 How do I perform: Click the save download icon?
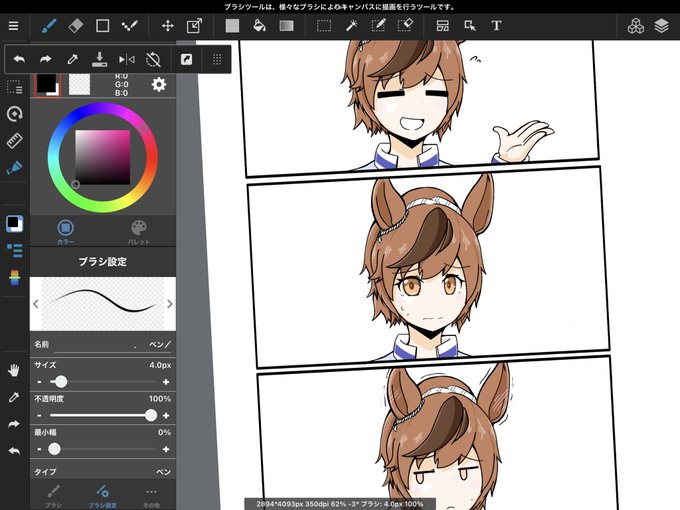(x=99, y=59)
